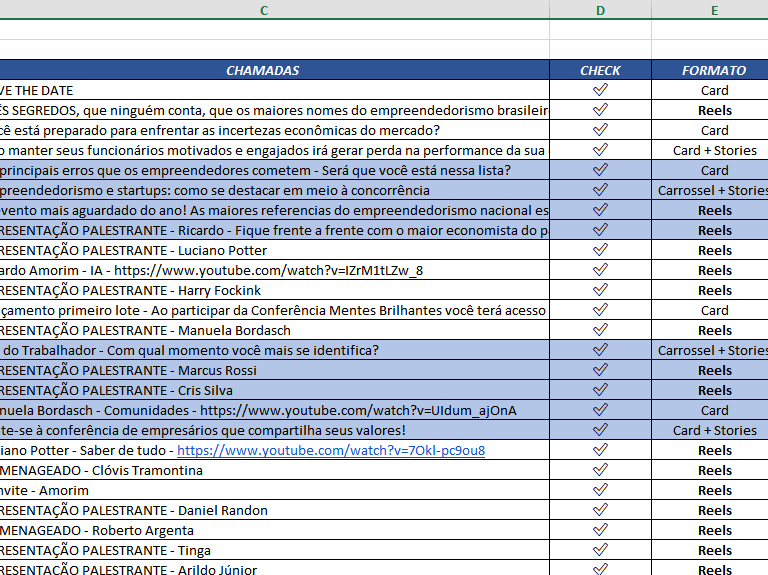Viewport: 768px width, 575px height.
Task: Select the Clóvis Tramontina cell
Action: pos(274,470)
